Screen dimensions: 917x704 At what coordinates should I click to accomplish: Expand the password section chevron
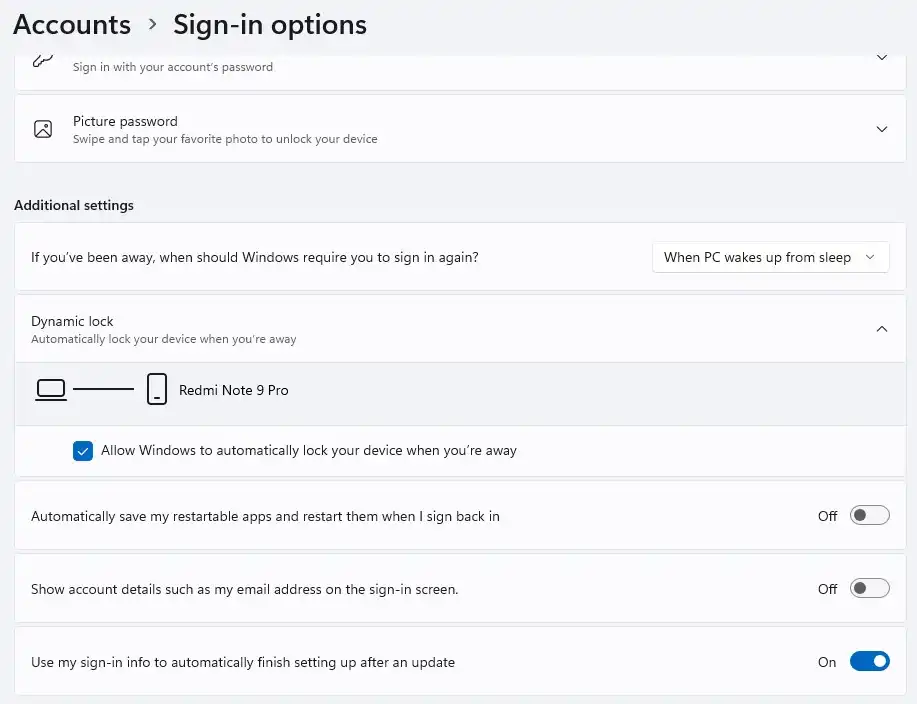pyautogui.click(x=882, y=58)
